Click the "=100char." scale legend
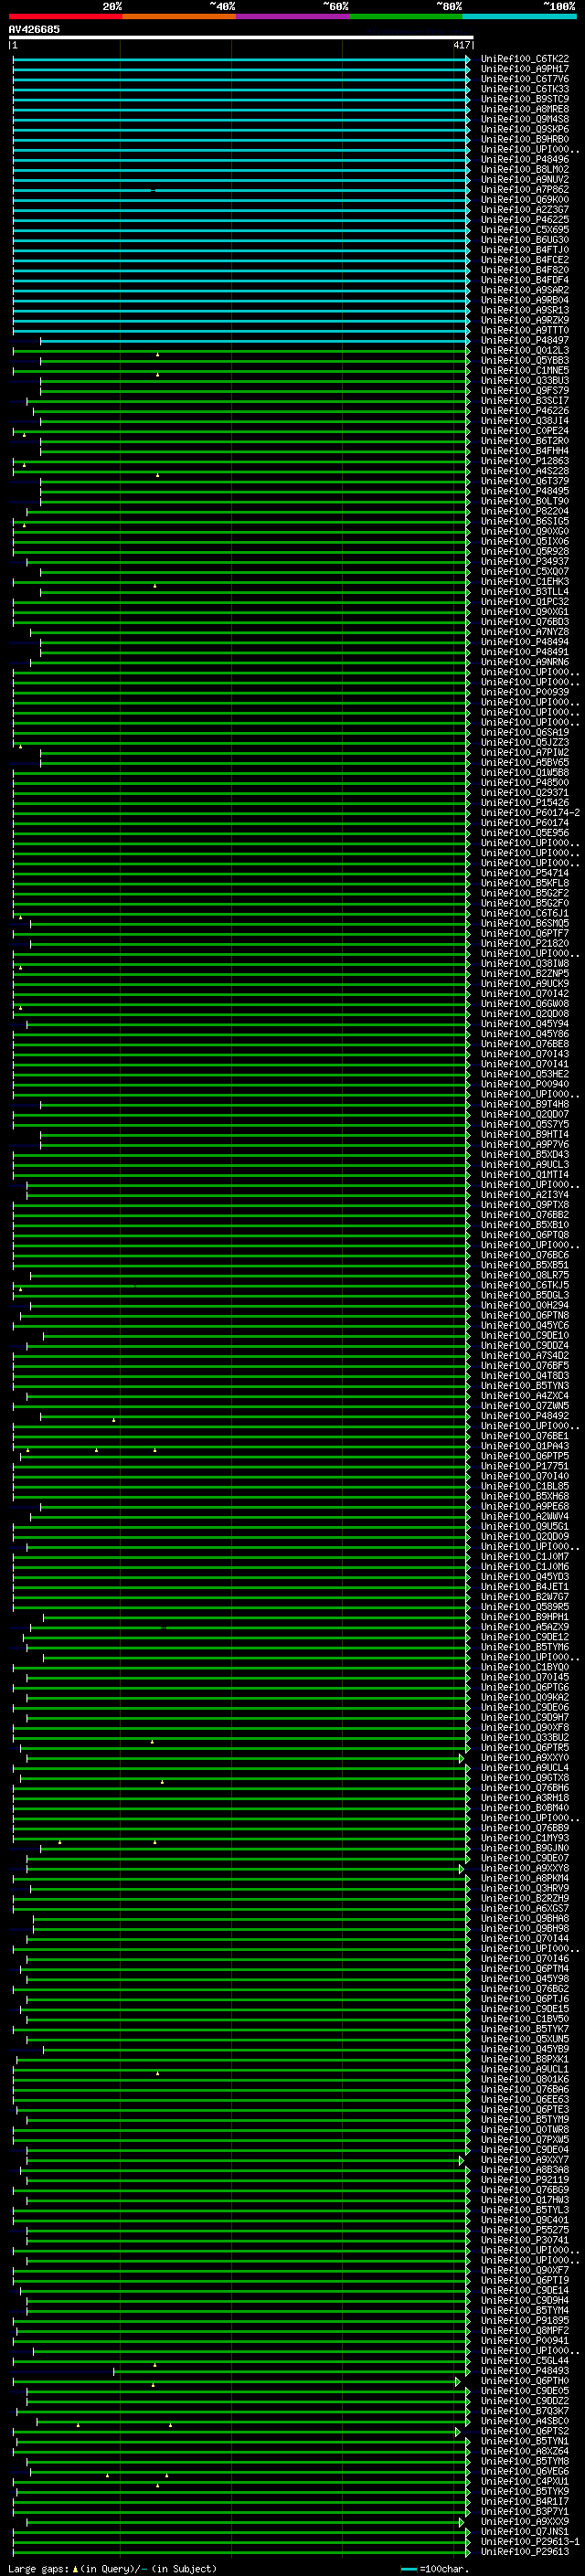This screenshot has height=2576, width=585. pos(443,2569)
